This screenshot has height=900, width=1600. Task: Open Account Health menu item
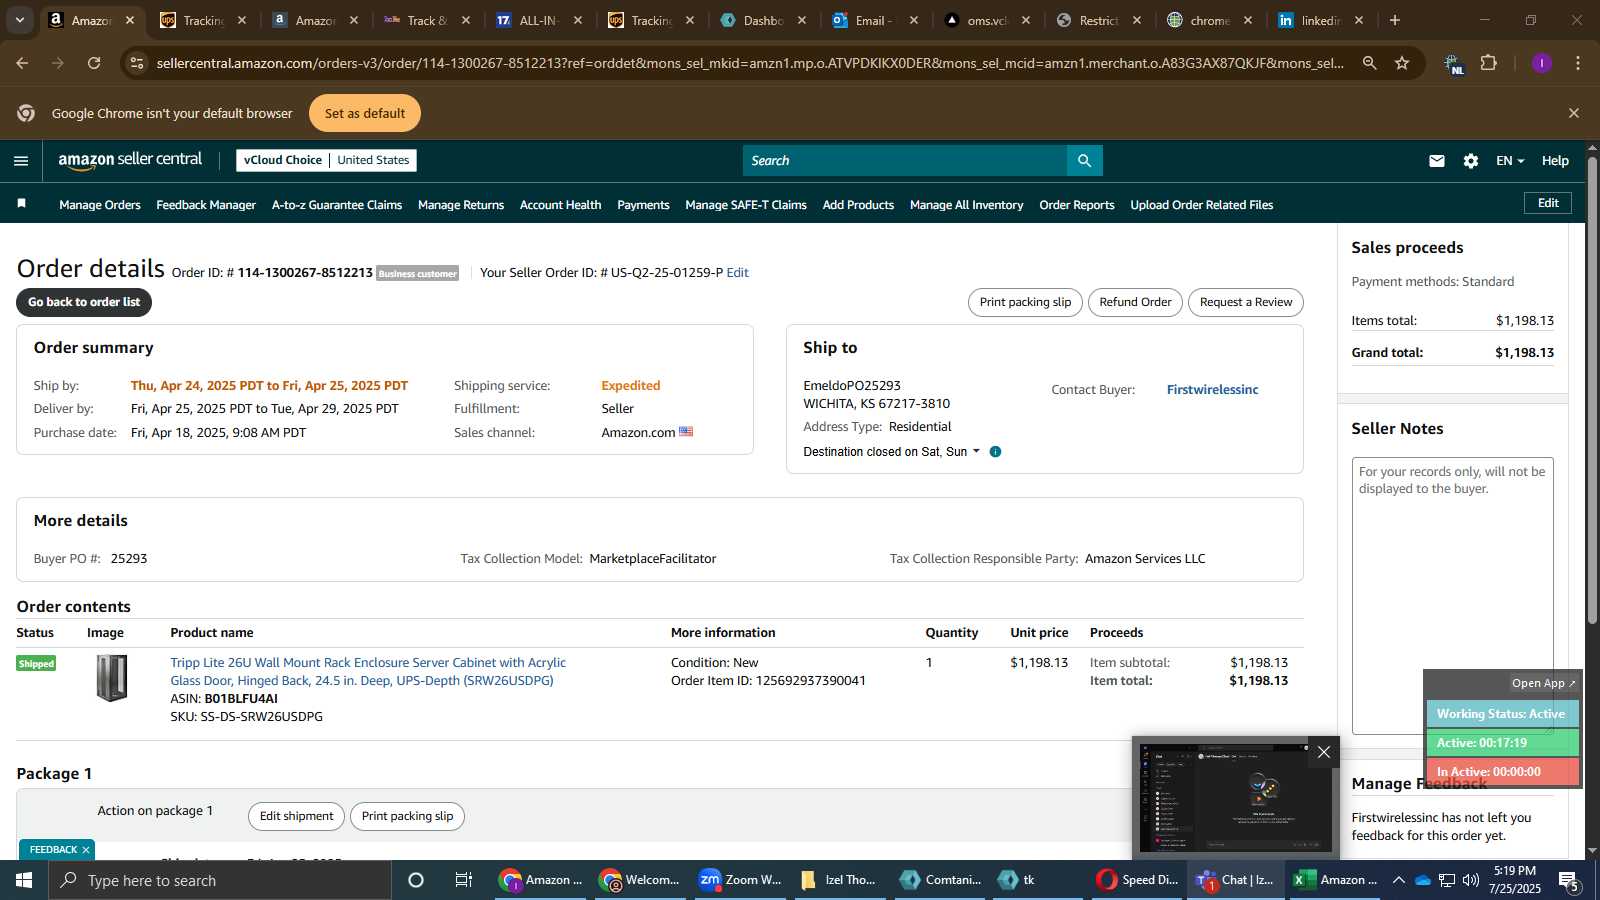pyautogui.click(x=560, y=204)
